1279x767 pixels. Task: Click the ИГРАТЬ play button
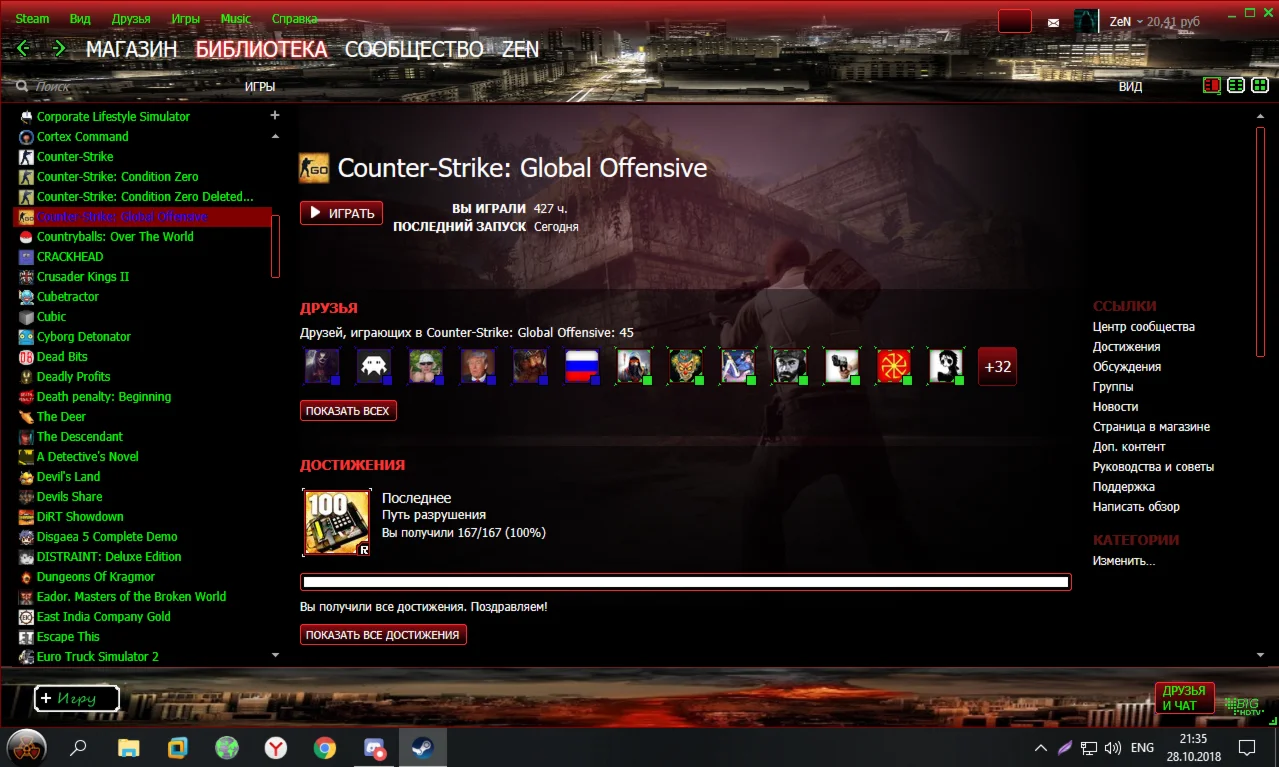coord(341,213)
